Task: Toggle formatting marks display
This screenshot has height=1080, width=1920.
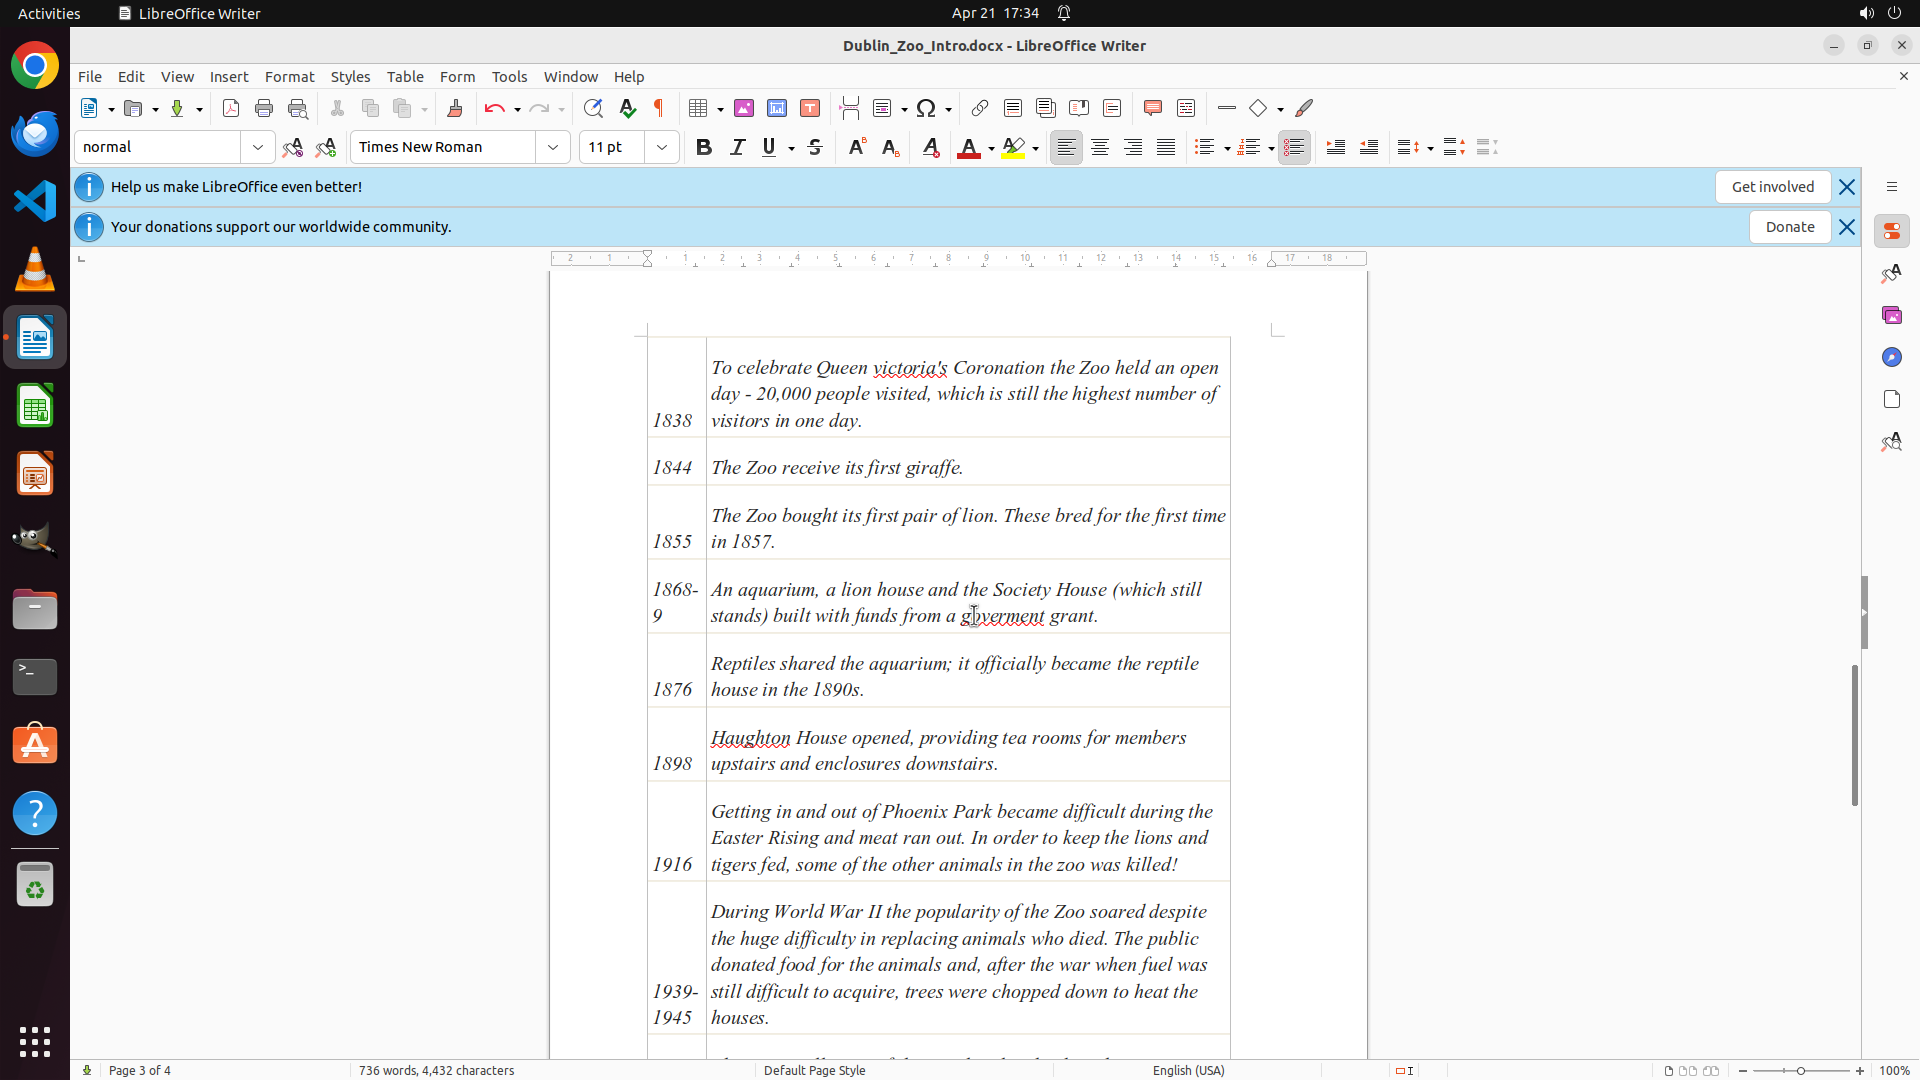Action: pyautogui.click(x=659, y=108)
